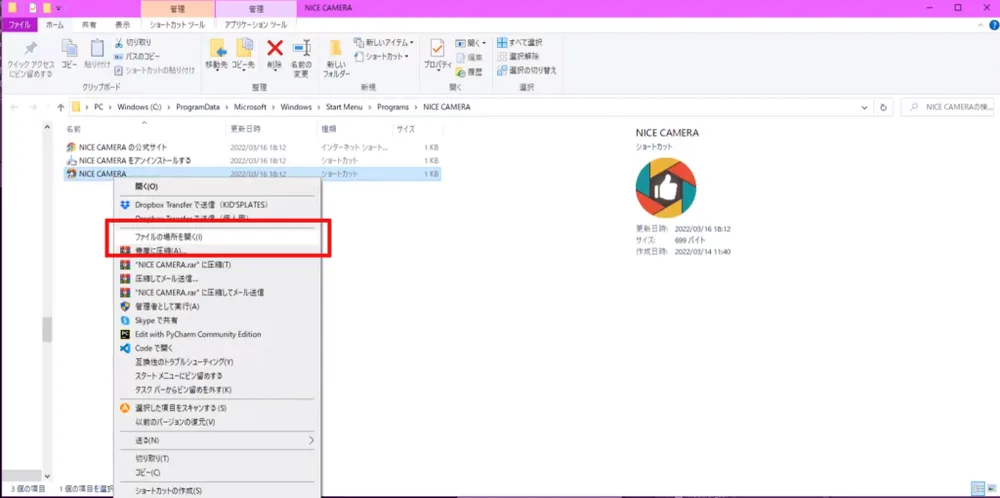Open the ファイル tab
Viewport: 1000px width, 498px height.
coord(19,25)
